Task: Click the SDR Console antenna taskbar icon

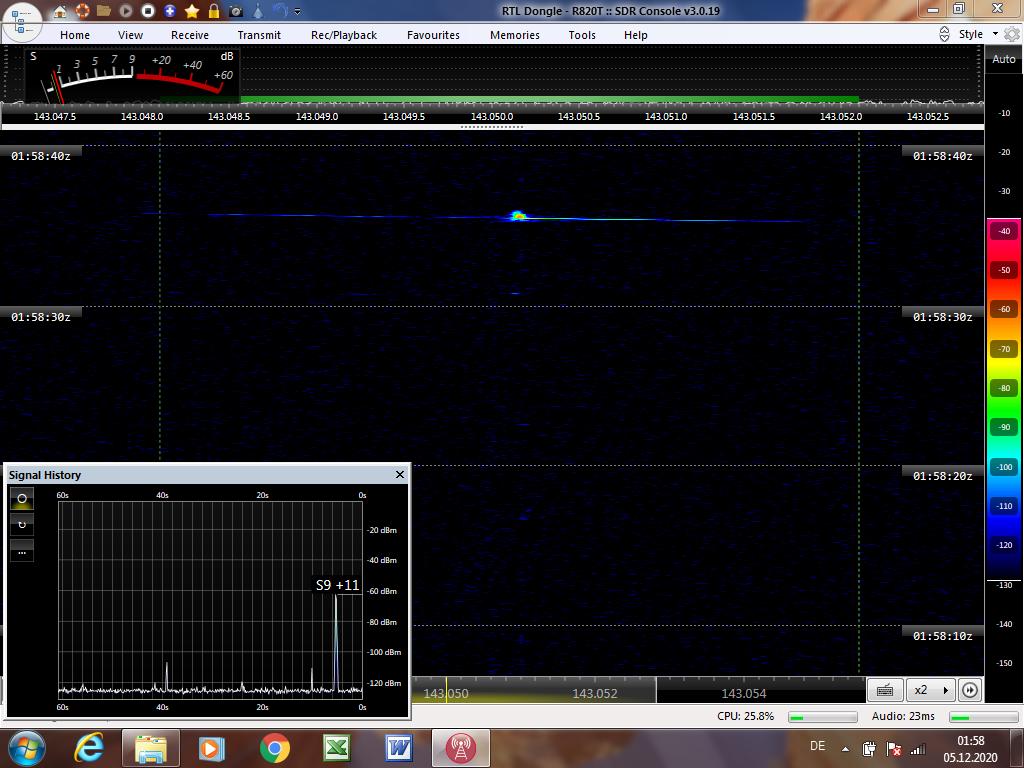Action: click(460, 748)
